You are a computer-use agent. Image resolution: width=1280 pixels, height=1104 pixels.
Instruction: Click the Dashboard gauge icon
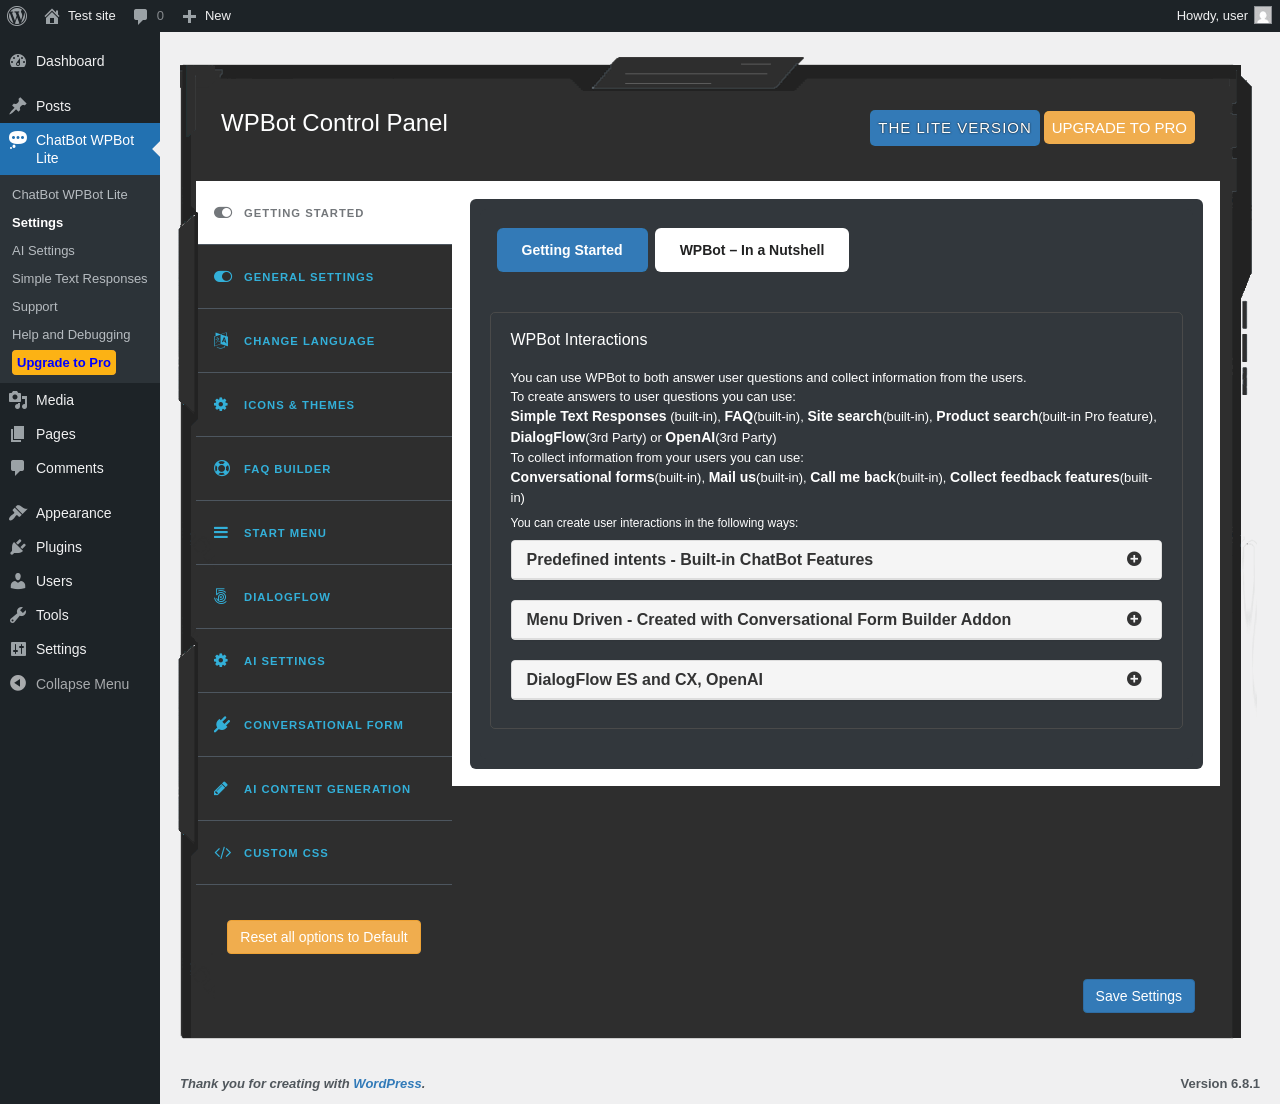click(x=18, y=61)
